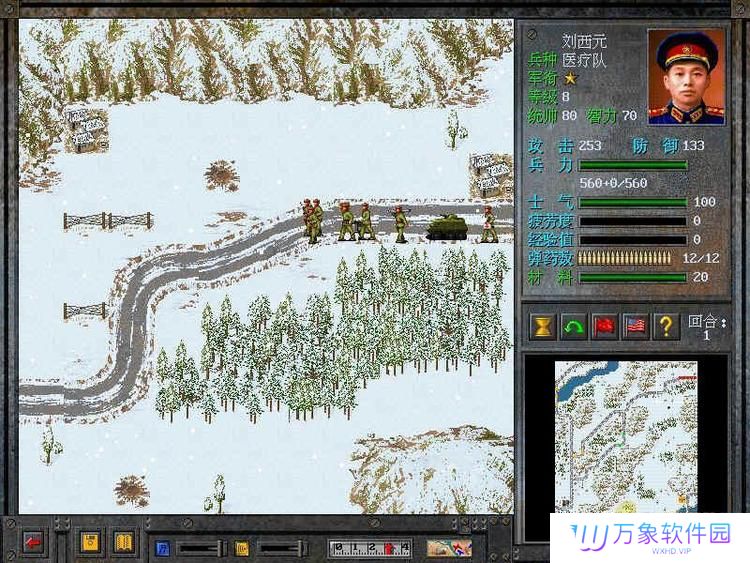The height and width of the screenshot is (563, 750).
Task: Click the snowy village at right edge
Action: point(491,174)
